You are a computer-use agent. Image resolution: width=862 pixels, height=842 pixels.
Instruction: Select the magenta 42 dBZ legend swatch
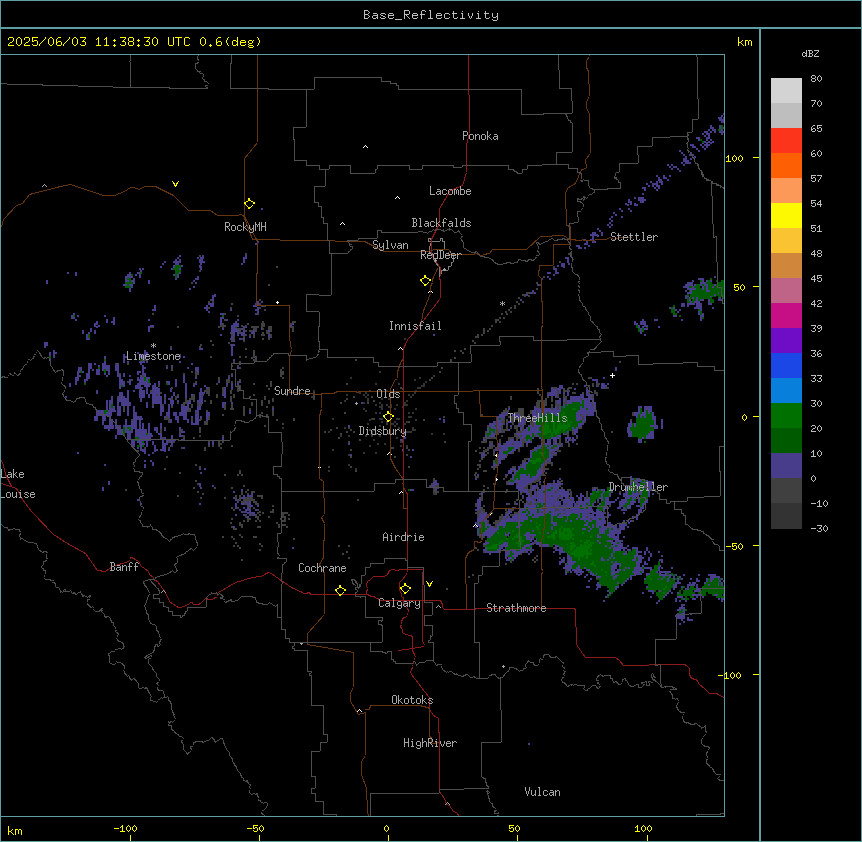(786, 315)
